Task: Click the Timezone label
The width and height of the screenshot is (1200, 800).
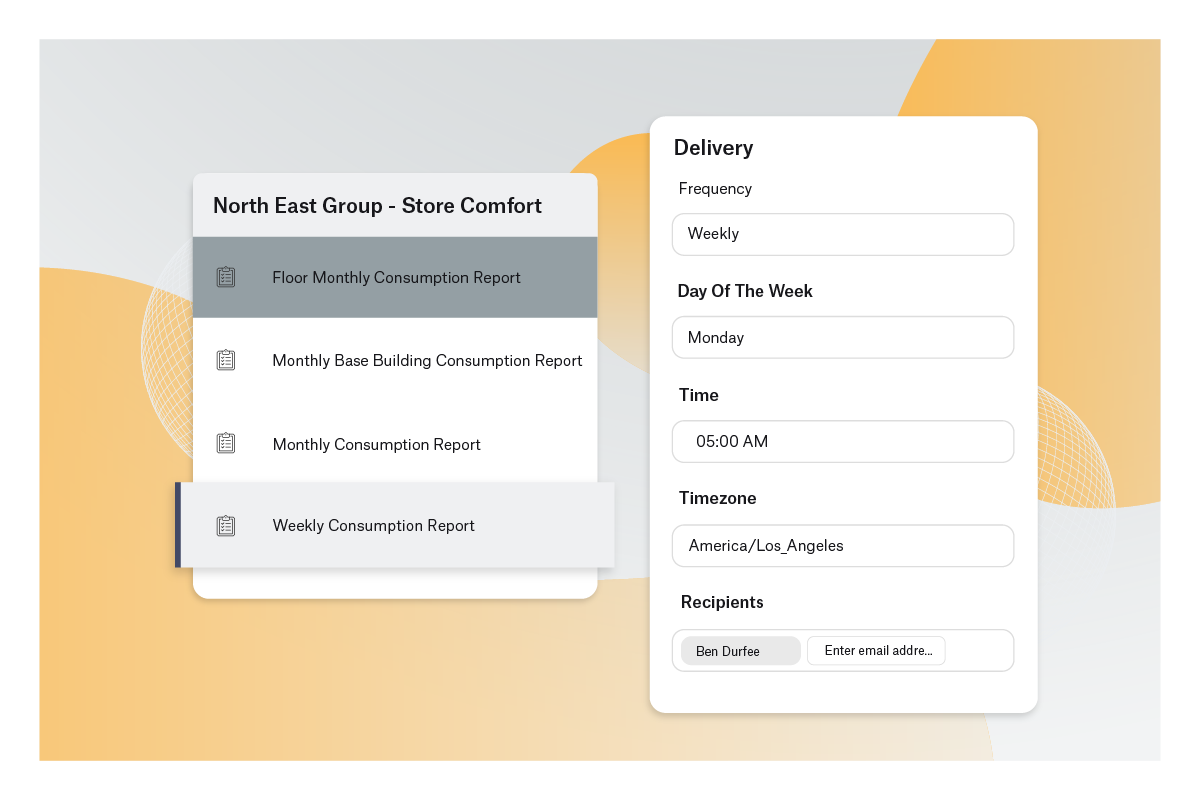Action: point(717,498)
